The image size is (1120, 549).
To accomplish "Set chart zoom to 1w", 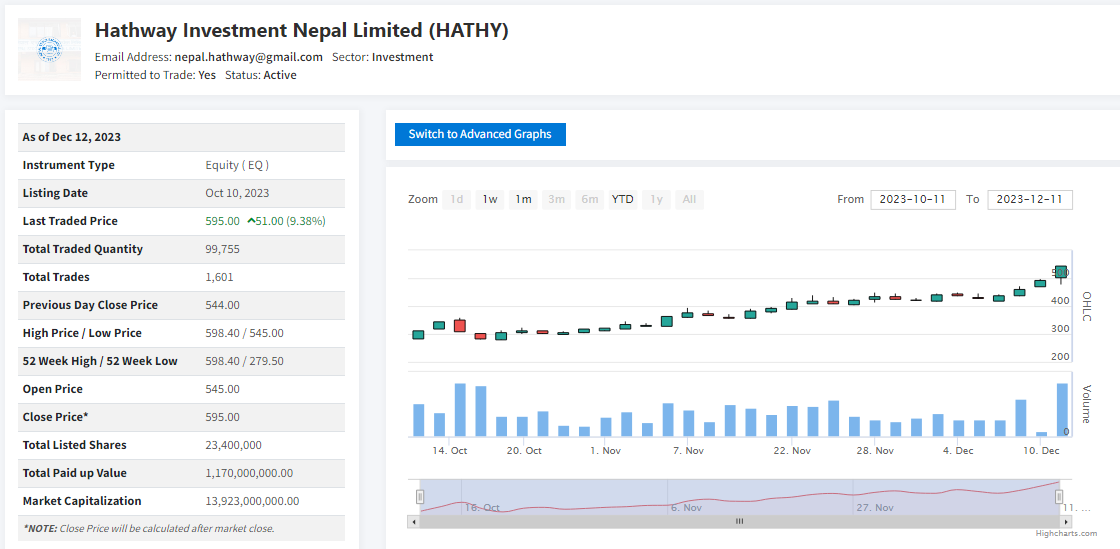I will tap(490, 199).
